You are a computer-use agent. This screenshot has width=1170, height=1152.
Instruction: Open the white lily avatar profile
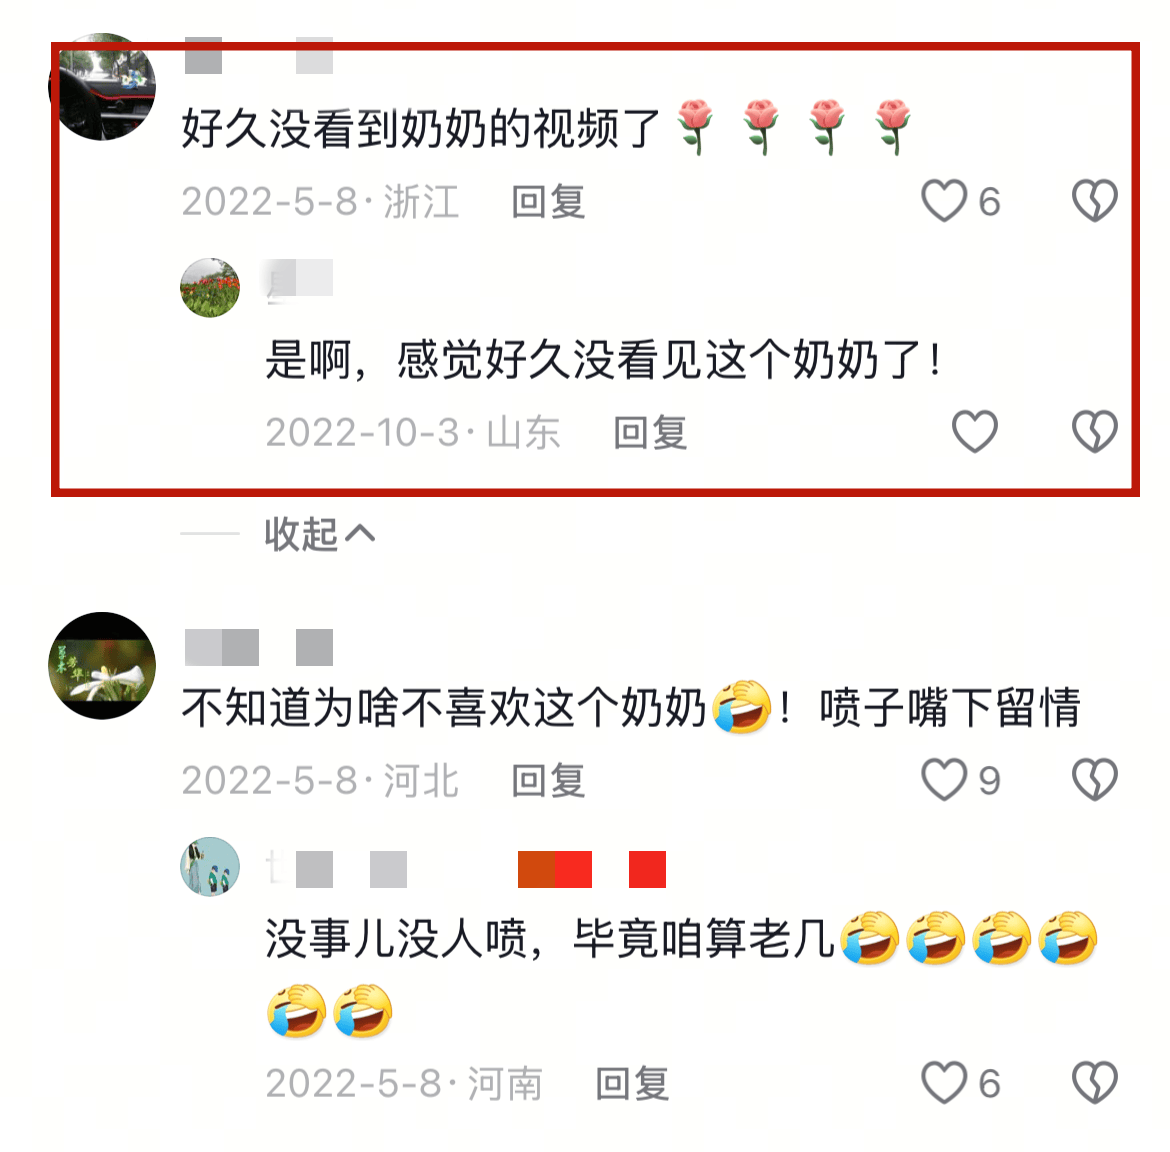coord(102,666)
